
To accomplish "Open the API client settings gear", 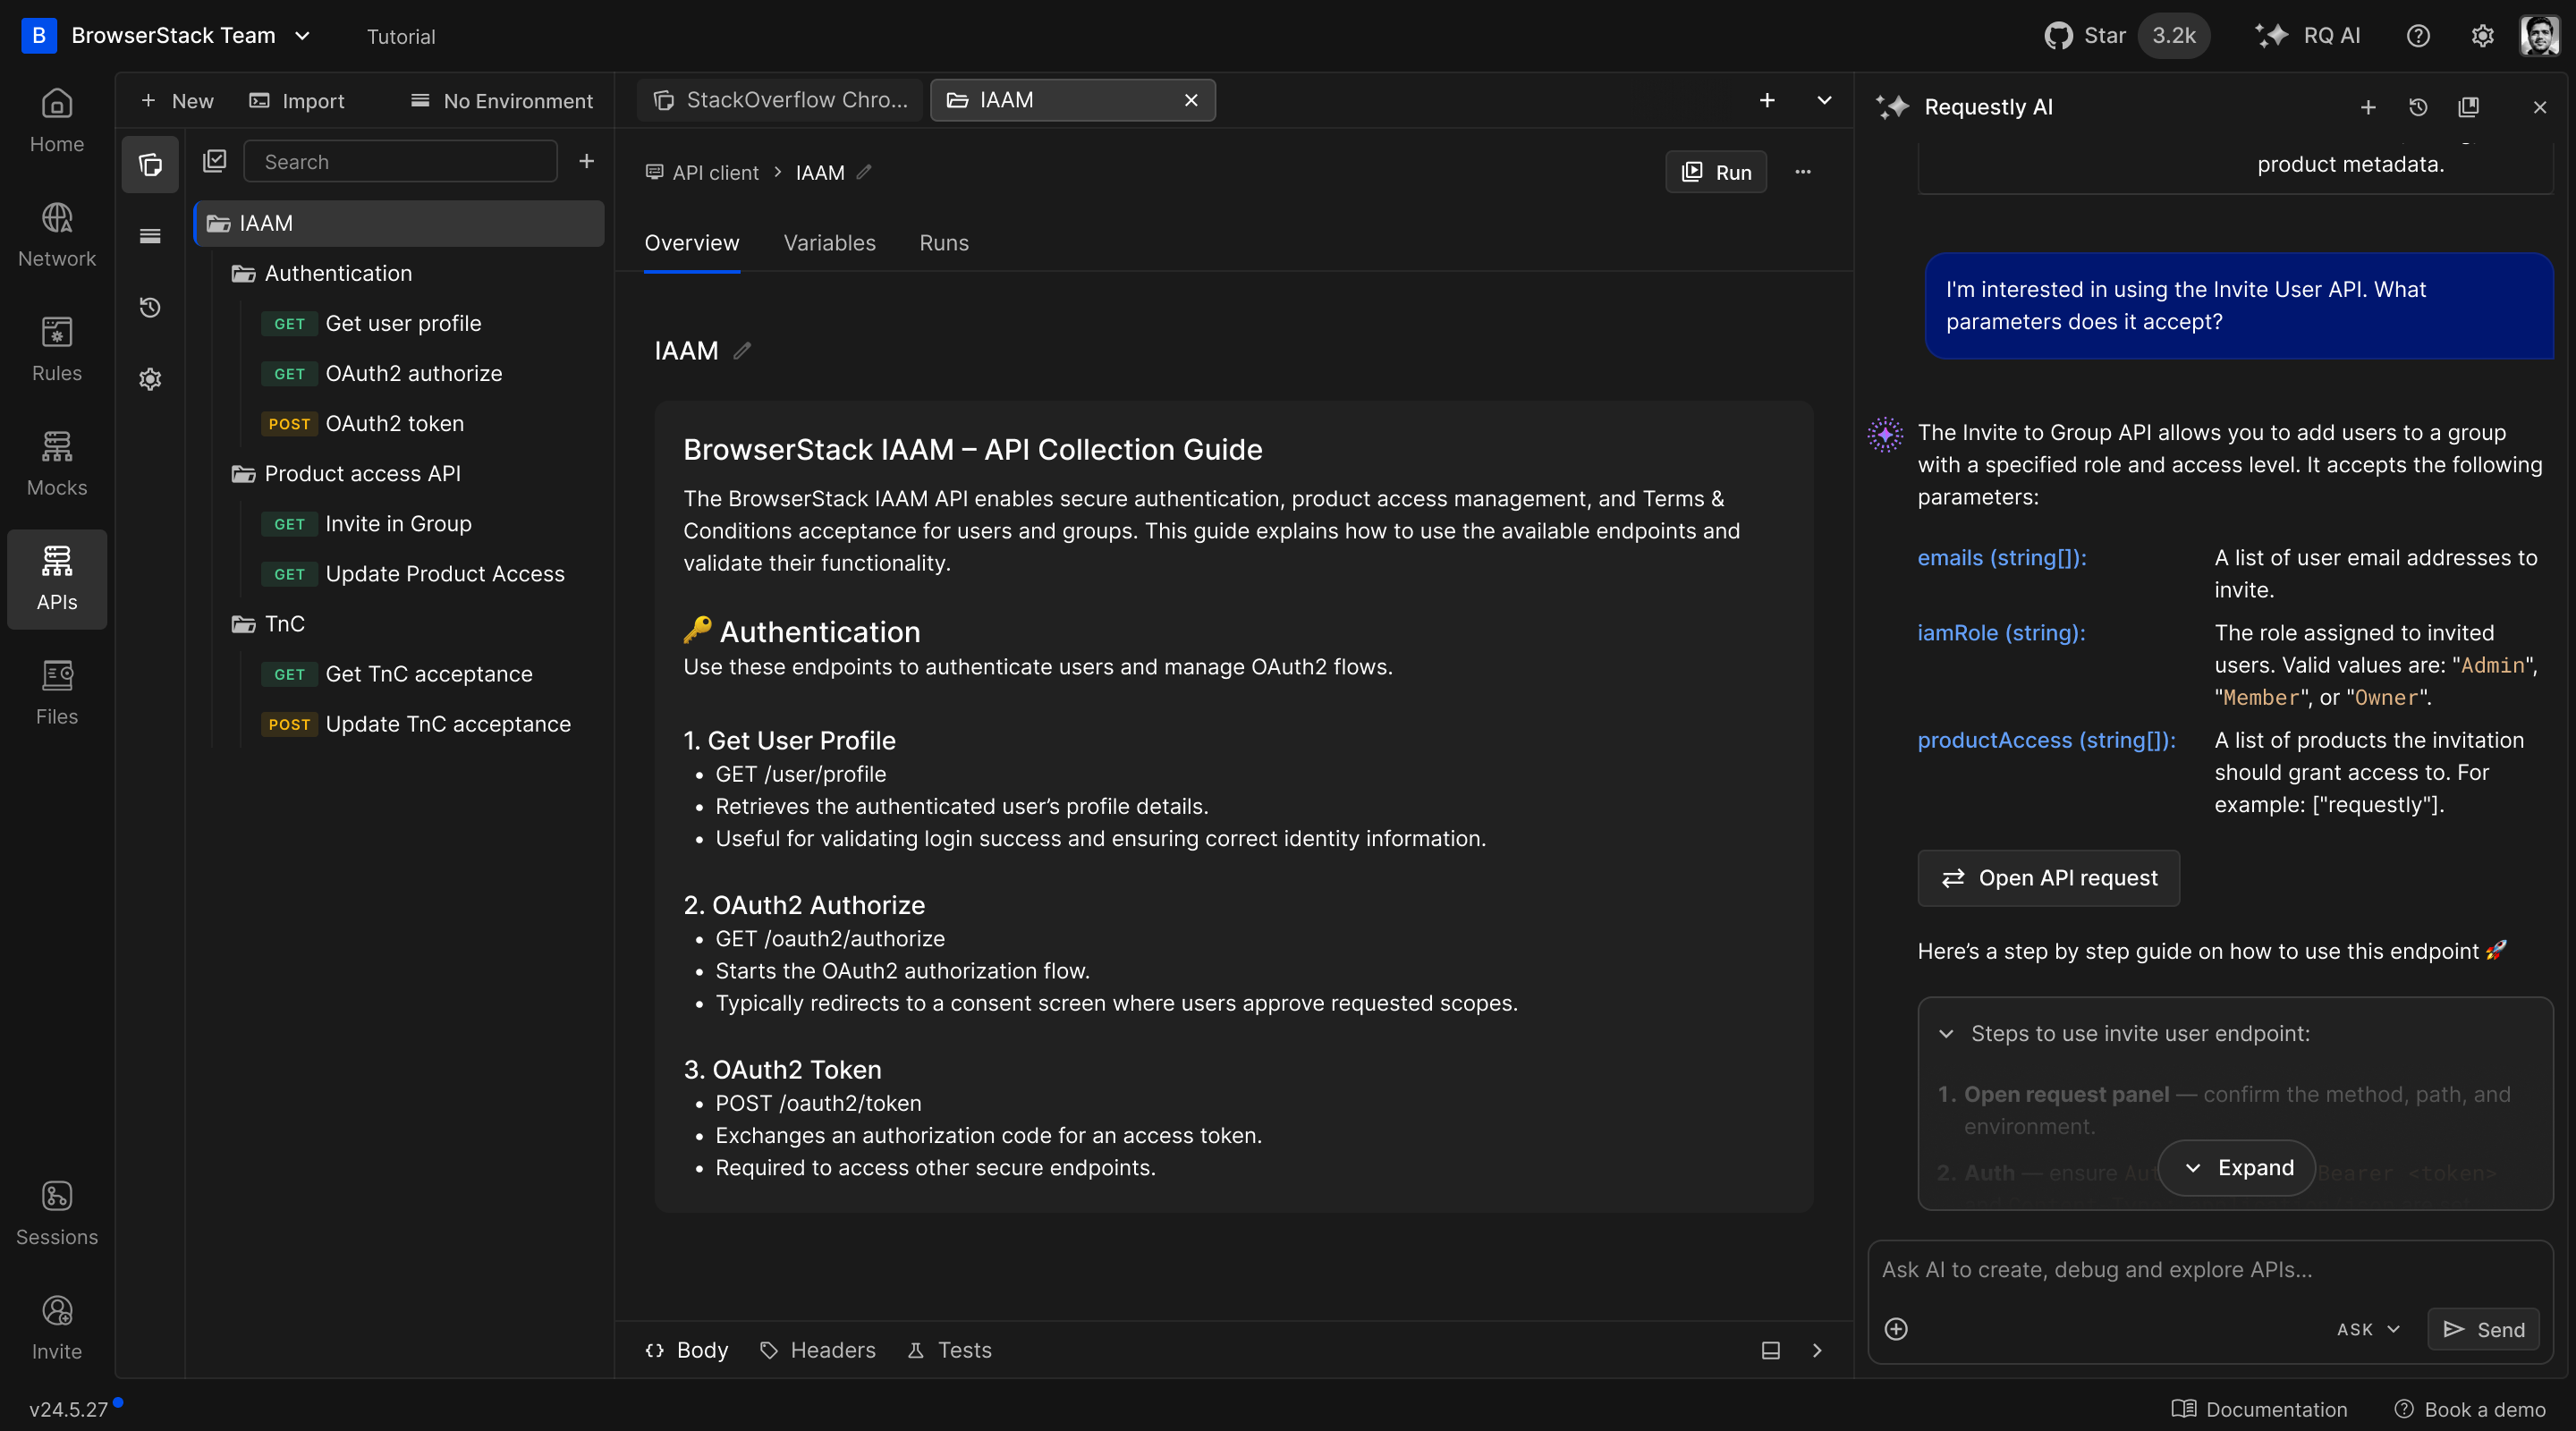I will click(x=150, y=379).
